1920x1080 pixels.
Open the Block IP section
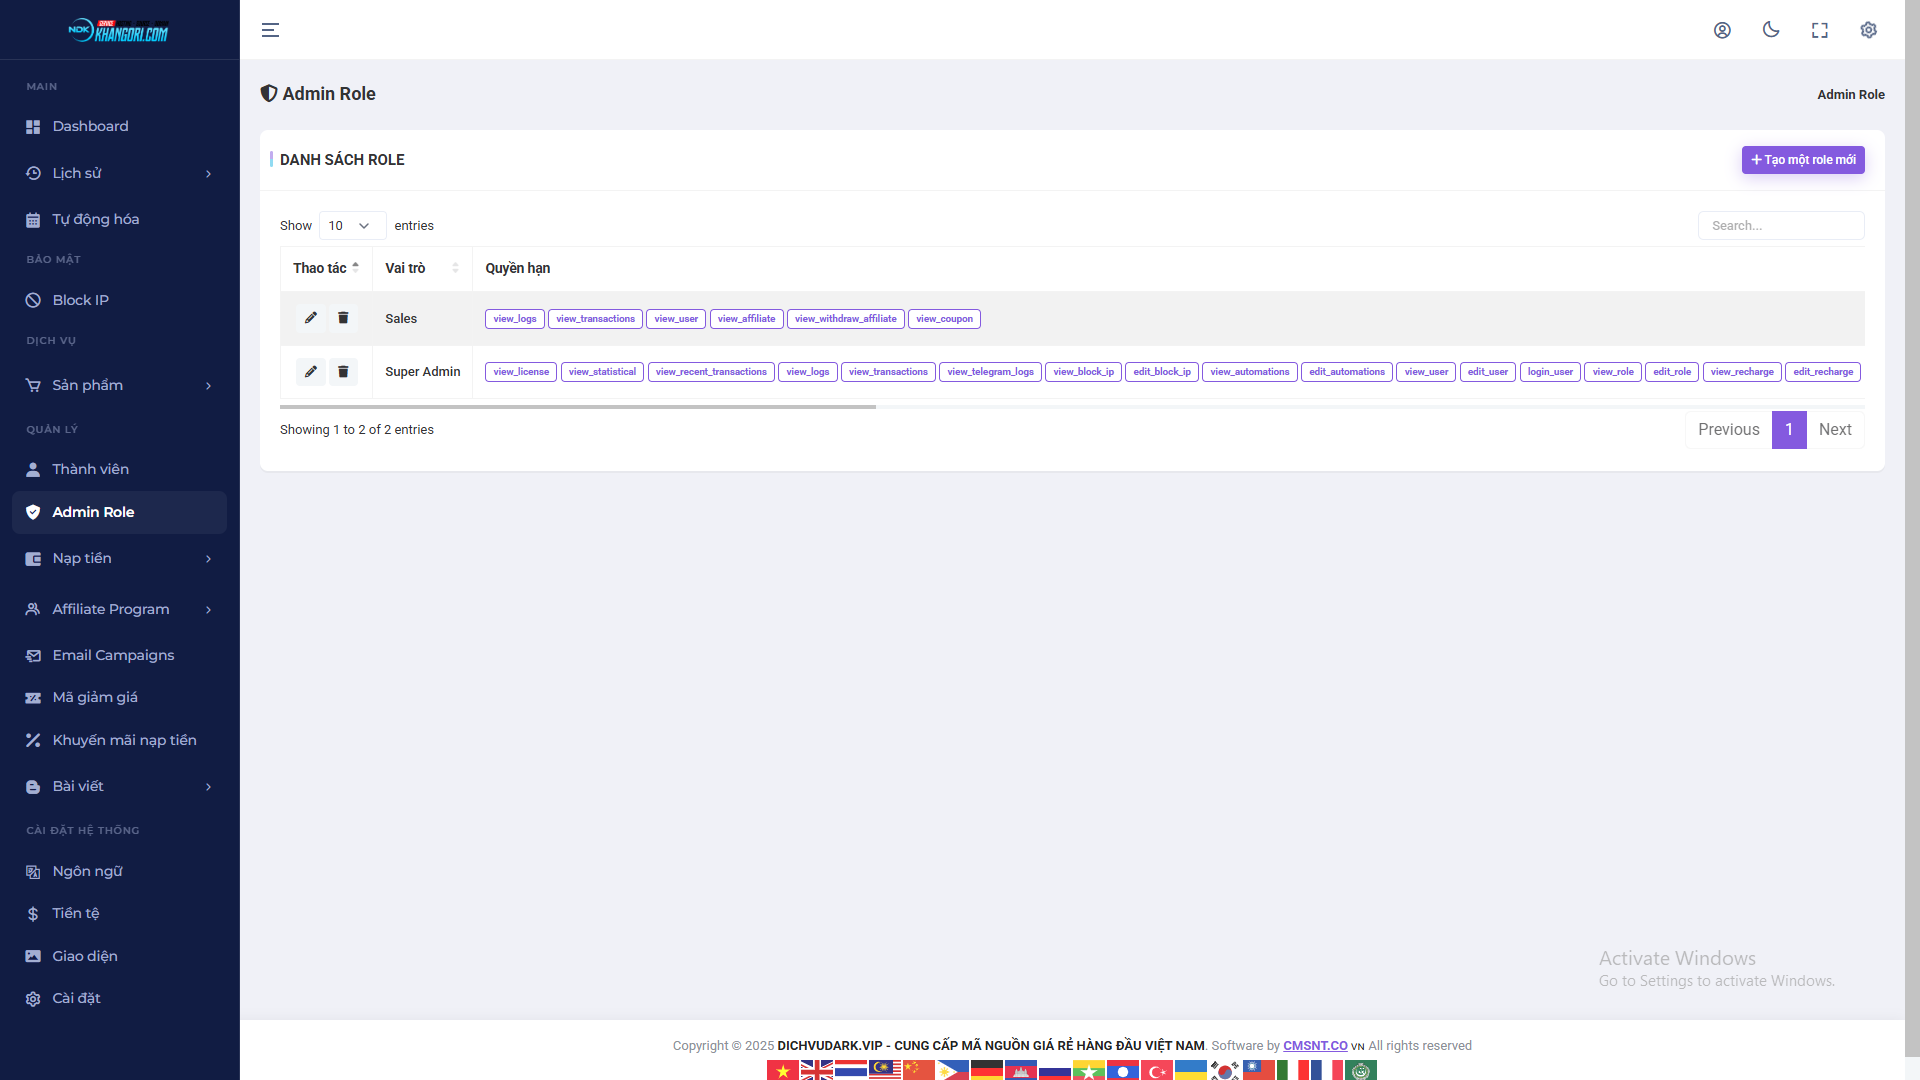pos(80,299)
